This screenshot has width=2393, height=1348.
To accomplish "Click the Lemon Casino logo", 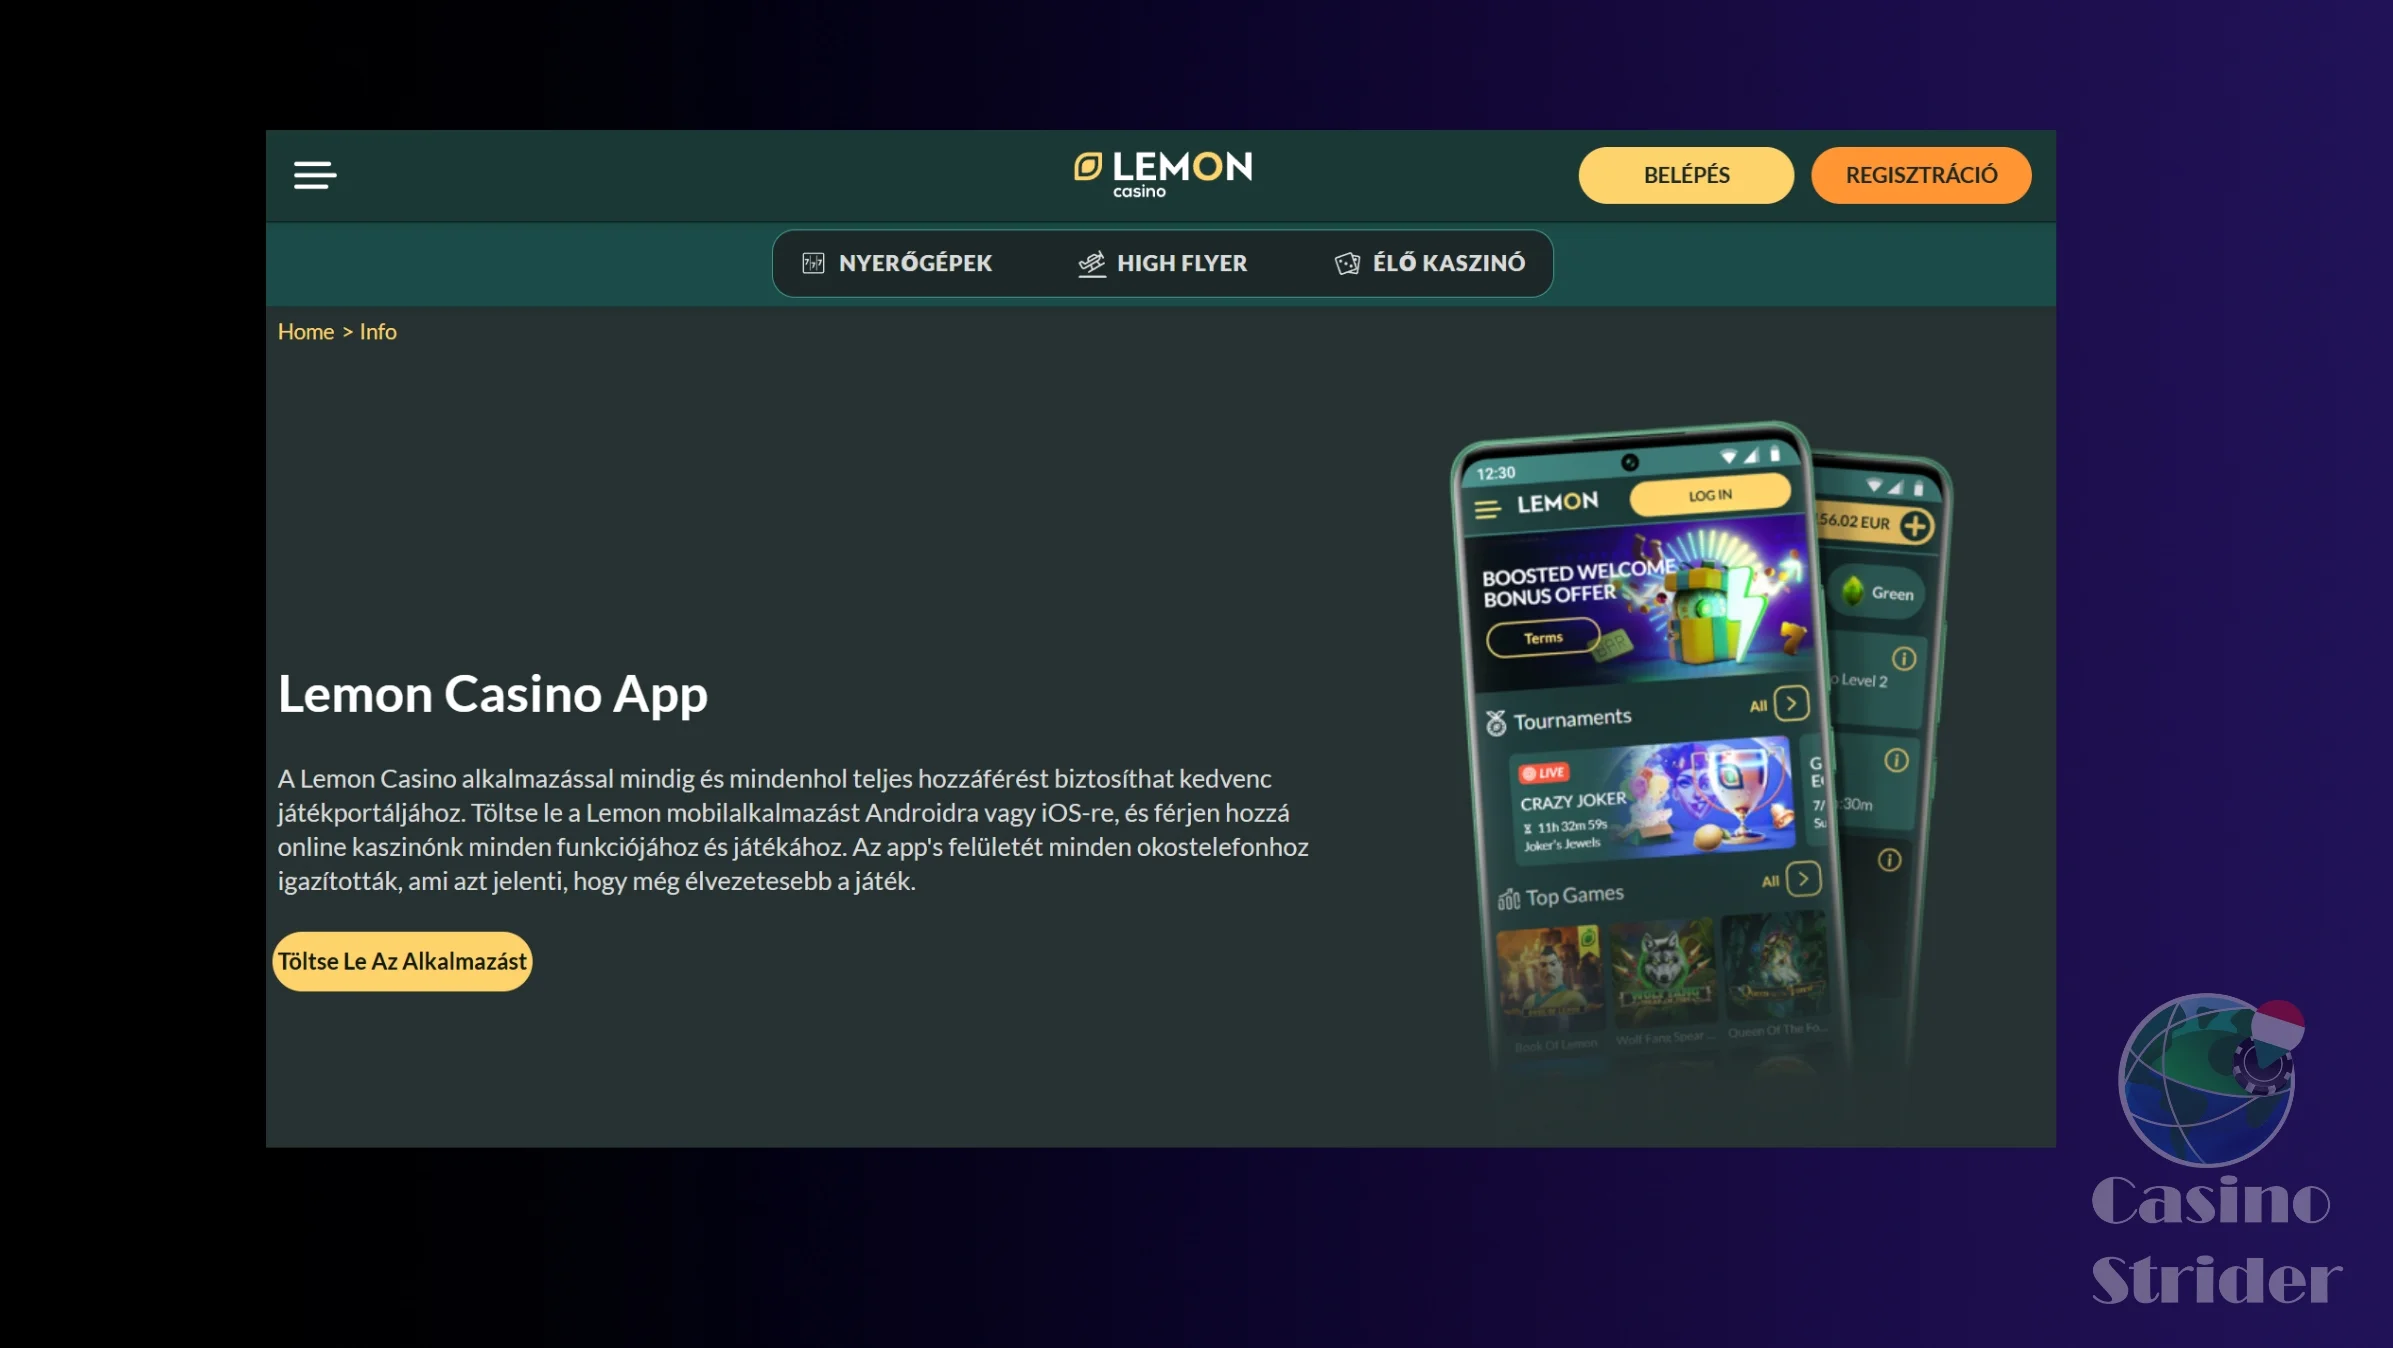I will [1163, 175].
